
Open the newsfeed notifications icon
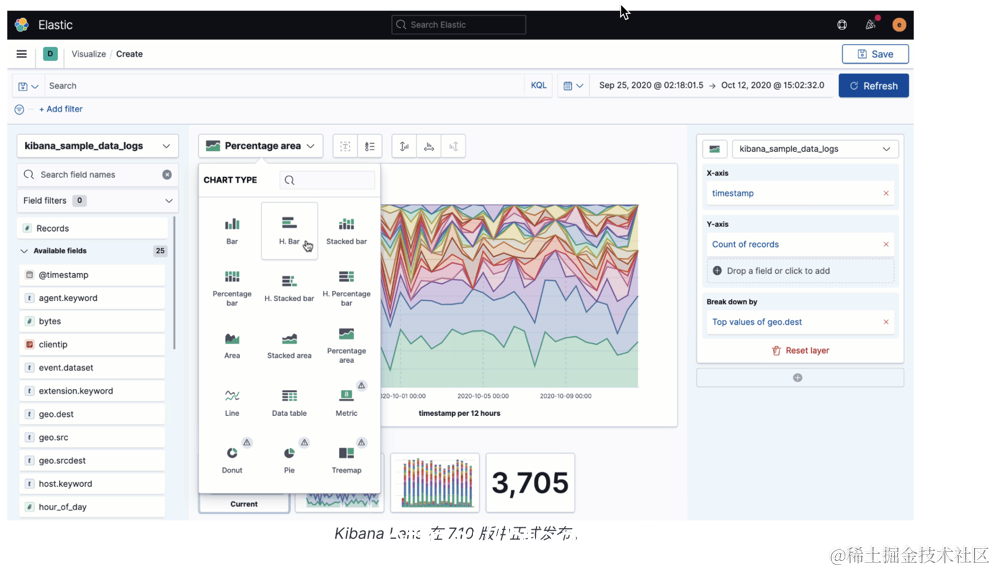870,25
